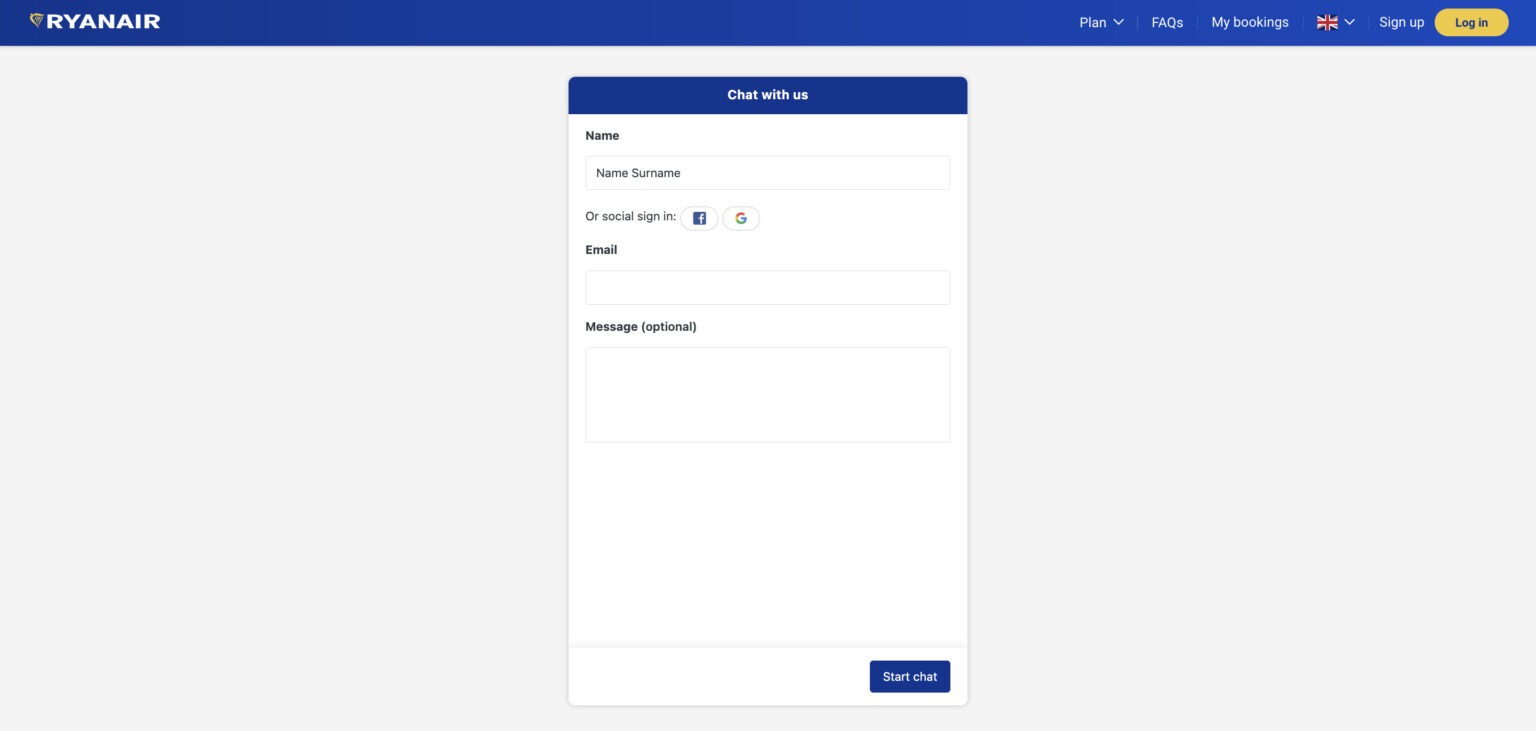Image resolution: width=1536 pixels, height=731 pixels.
Task: Click the Ryanair logo in header
Action: tap(95, 21)
